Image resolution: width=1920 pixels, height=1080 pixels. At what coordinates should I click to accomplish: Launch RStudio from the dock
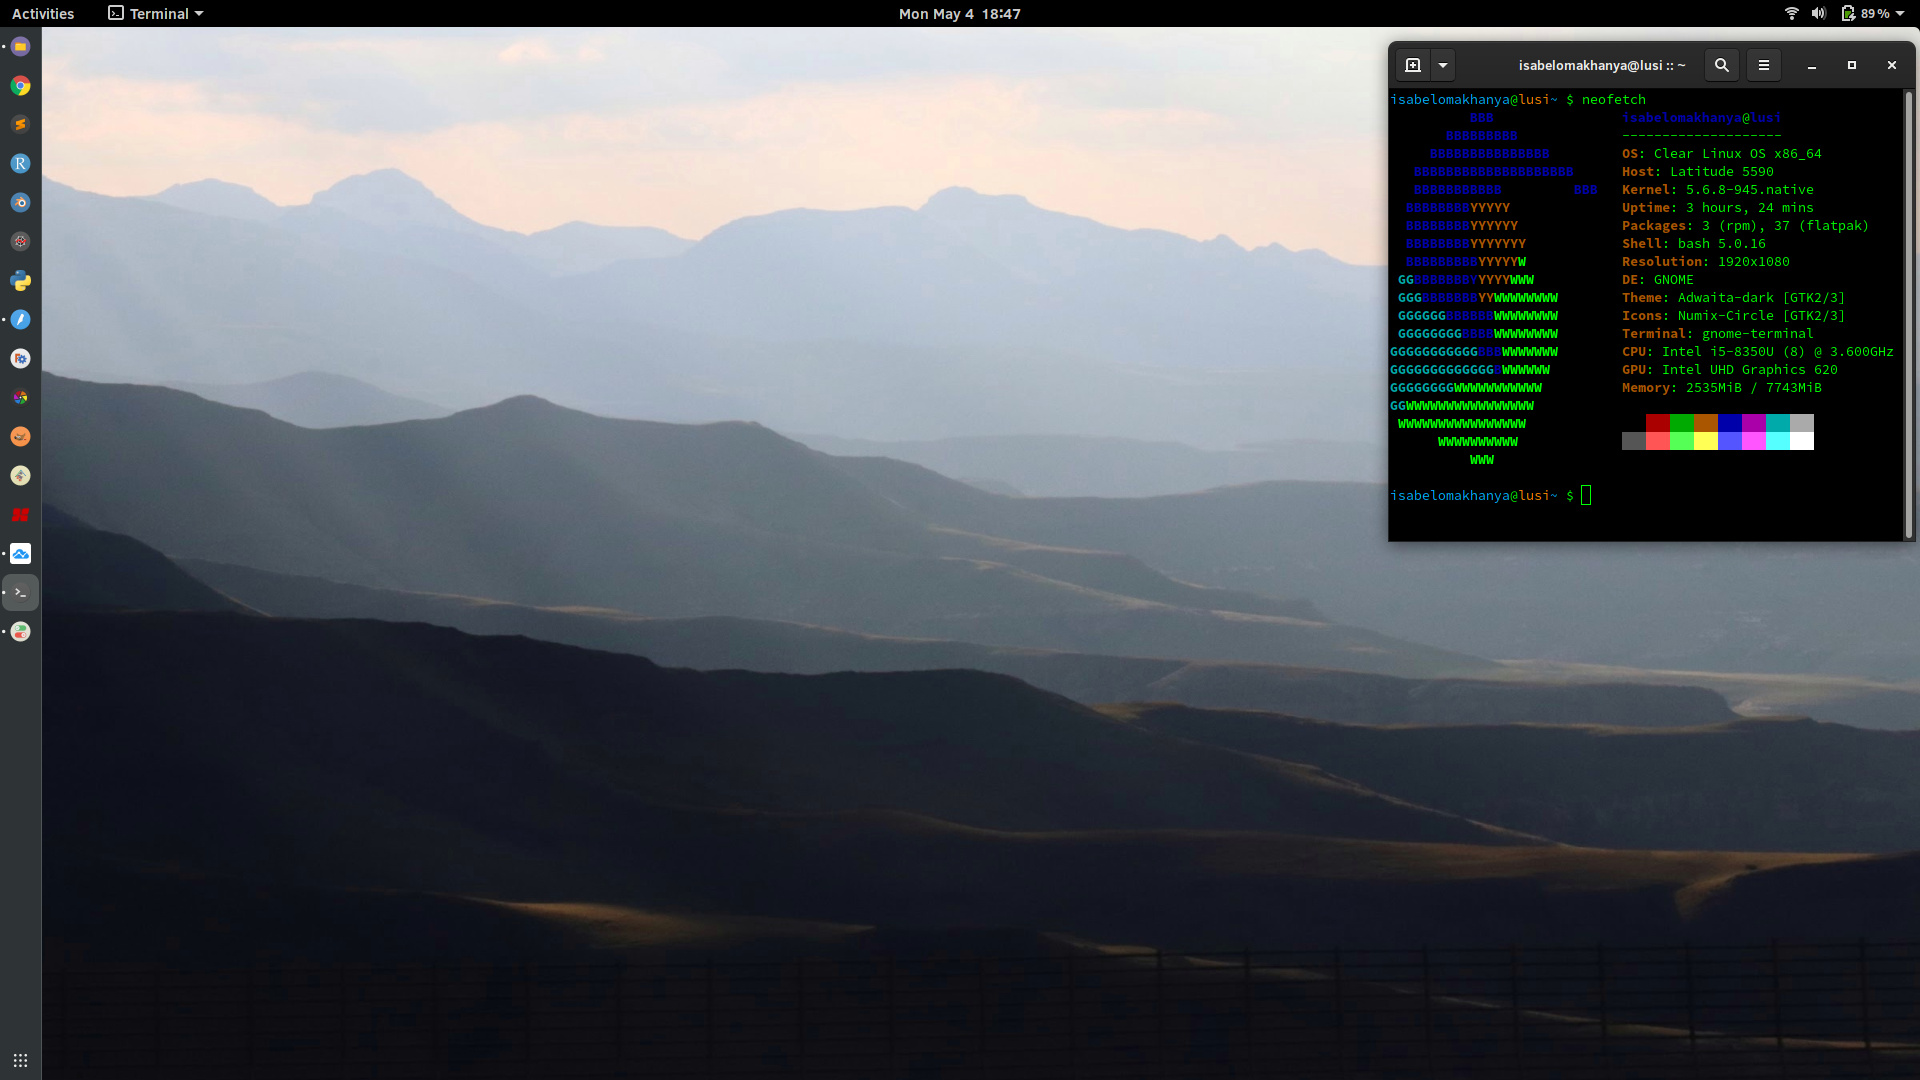20,164
